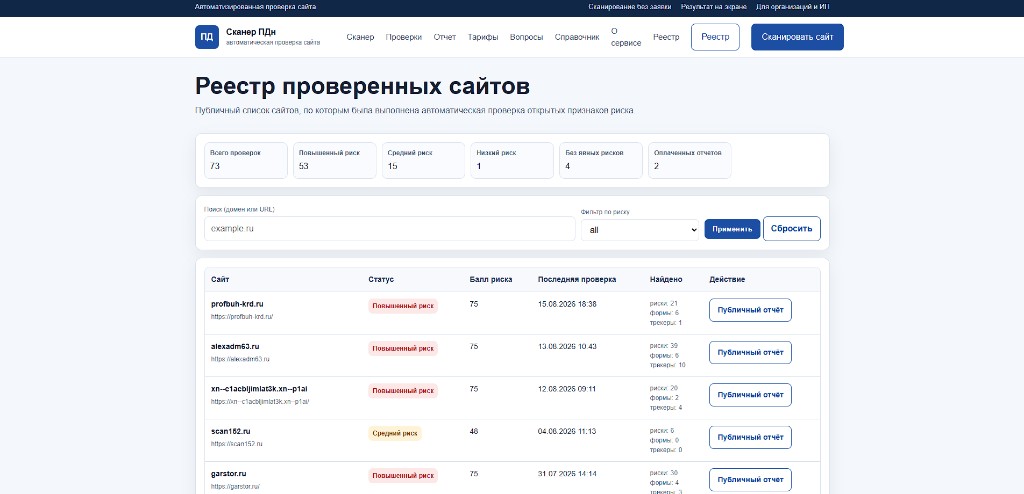Open public report for garstor.ru
The image size is (1024, 494).
coord(750,480)
